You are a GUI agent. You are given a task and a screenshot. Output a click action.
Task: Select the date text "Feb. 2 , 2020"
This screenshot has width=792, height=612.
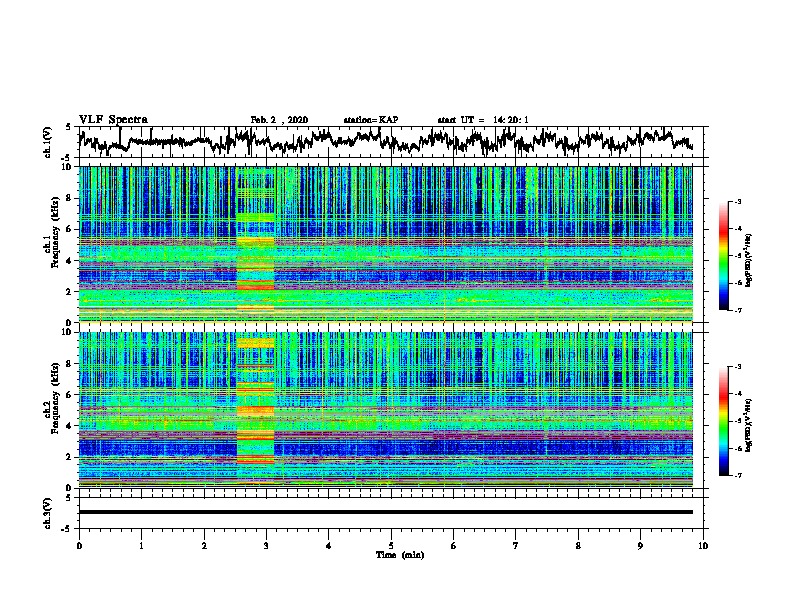[x=279, y=120]
